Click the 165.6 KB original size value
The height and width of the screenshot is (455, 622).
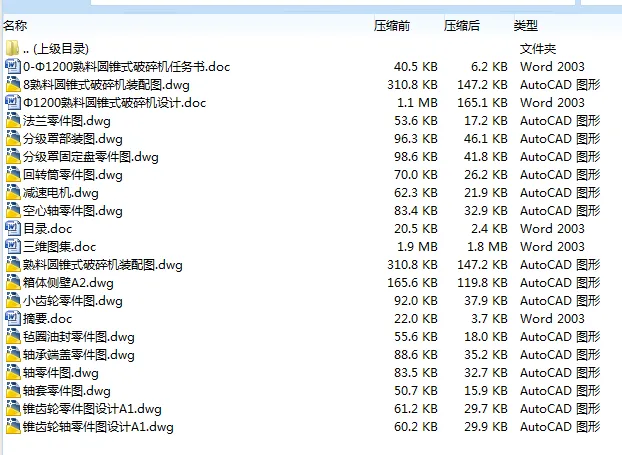413,283
